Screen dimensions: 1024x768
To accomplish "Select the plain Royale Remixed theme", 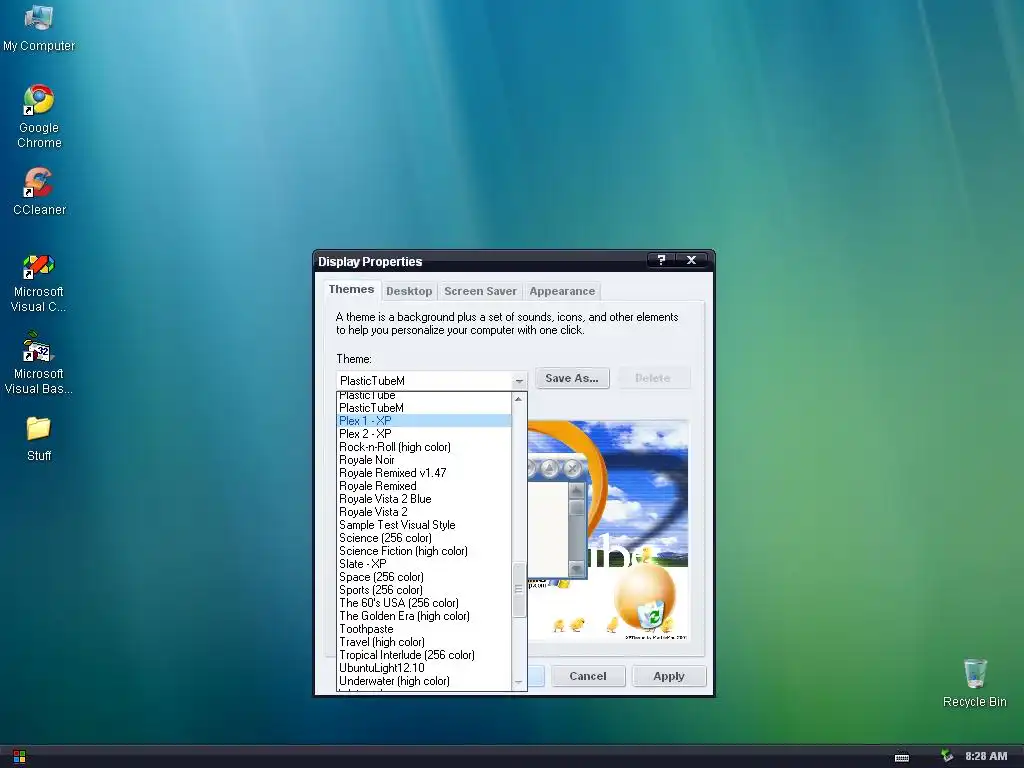I will pyautogui.click(x=424, y=486).
